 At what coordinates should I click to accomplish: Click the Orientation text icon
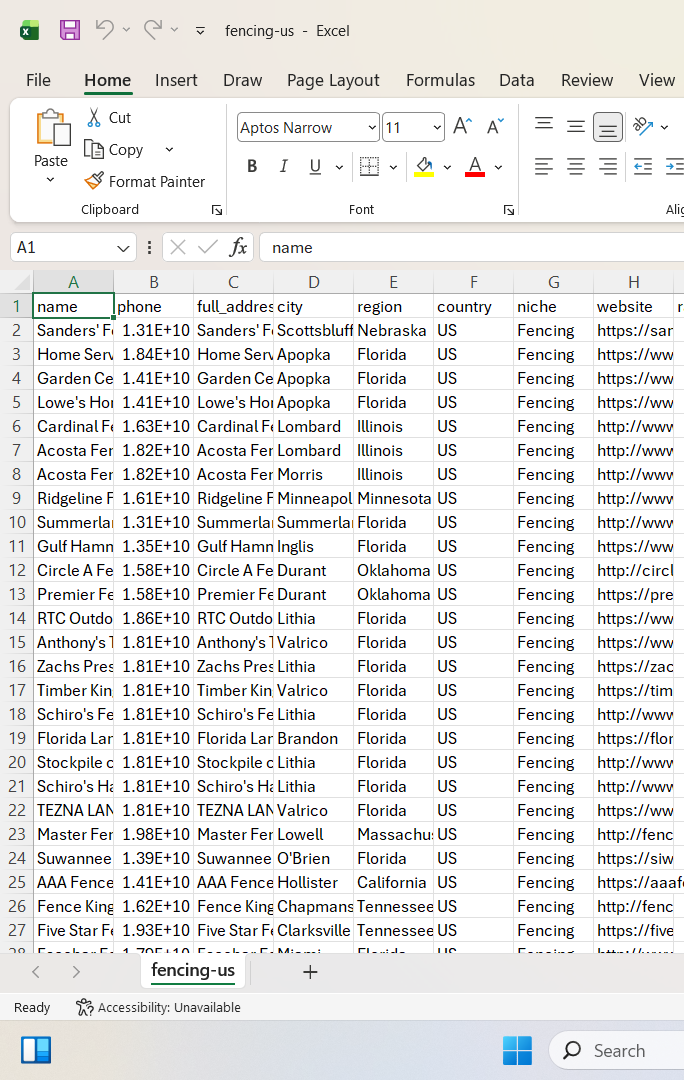tap(643, 126)
